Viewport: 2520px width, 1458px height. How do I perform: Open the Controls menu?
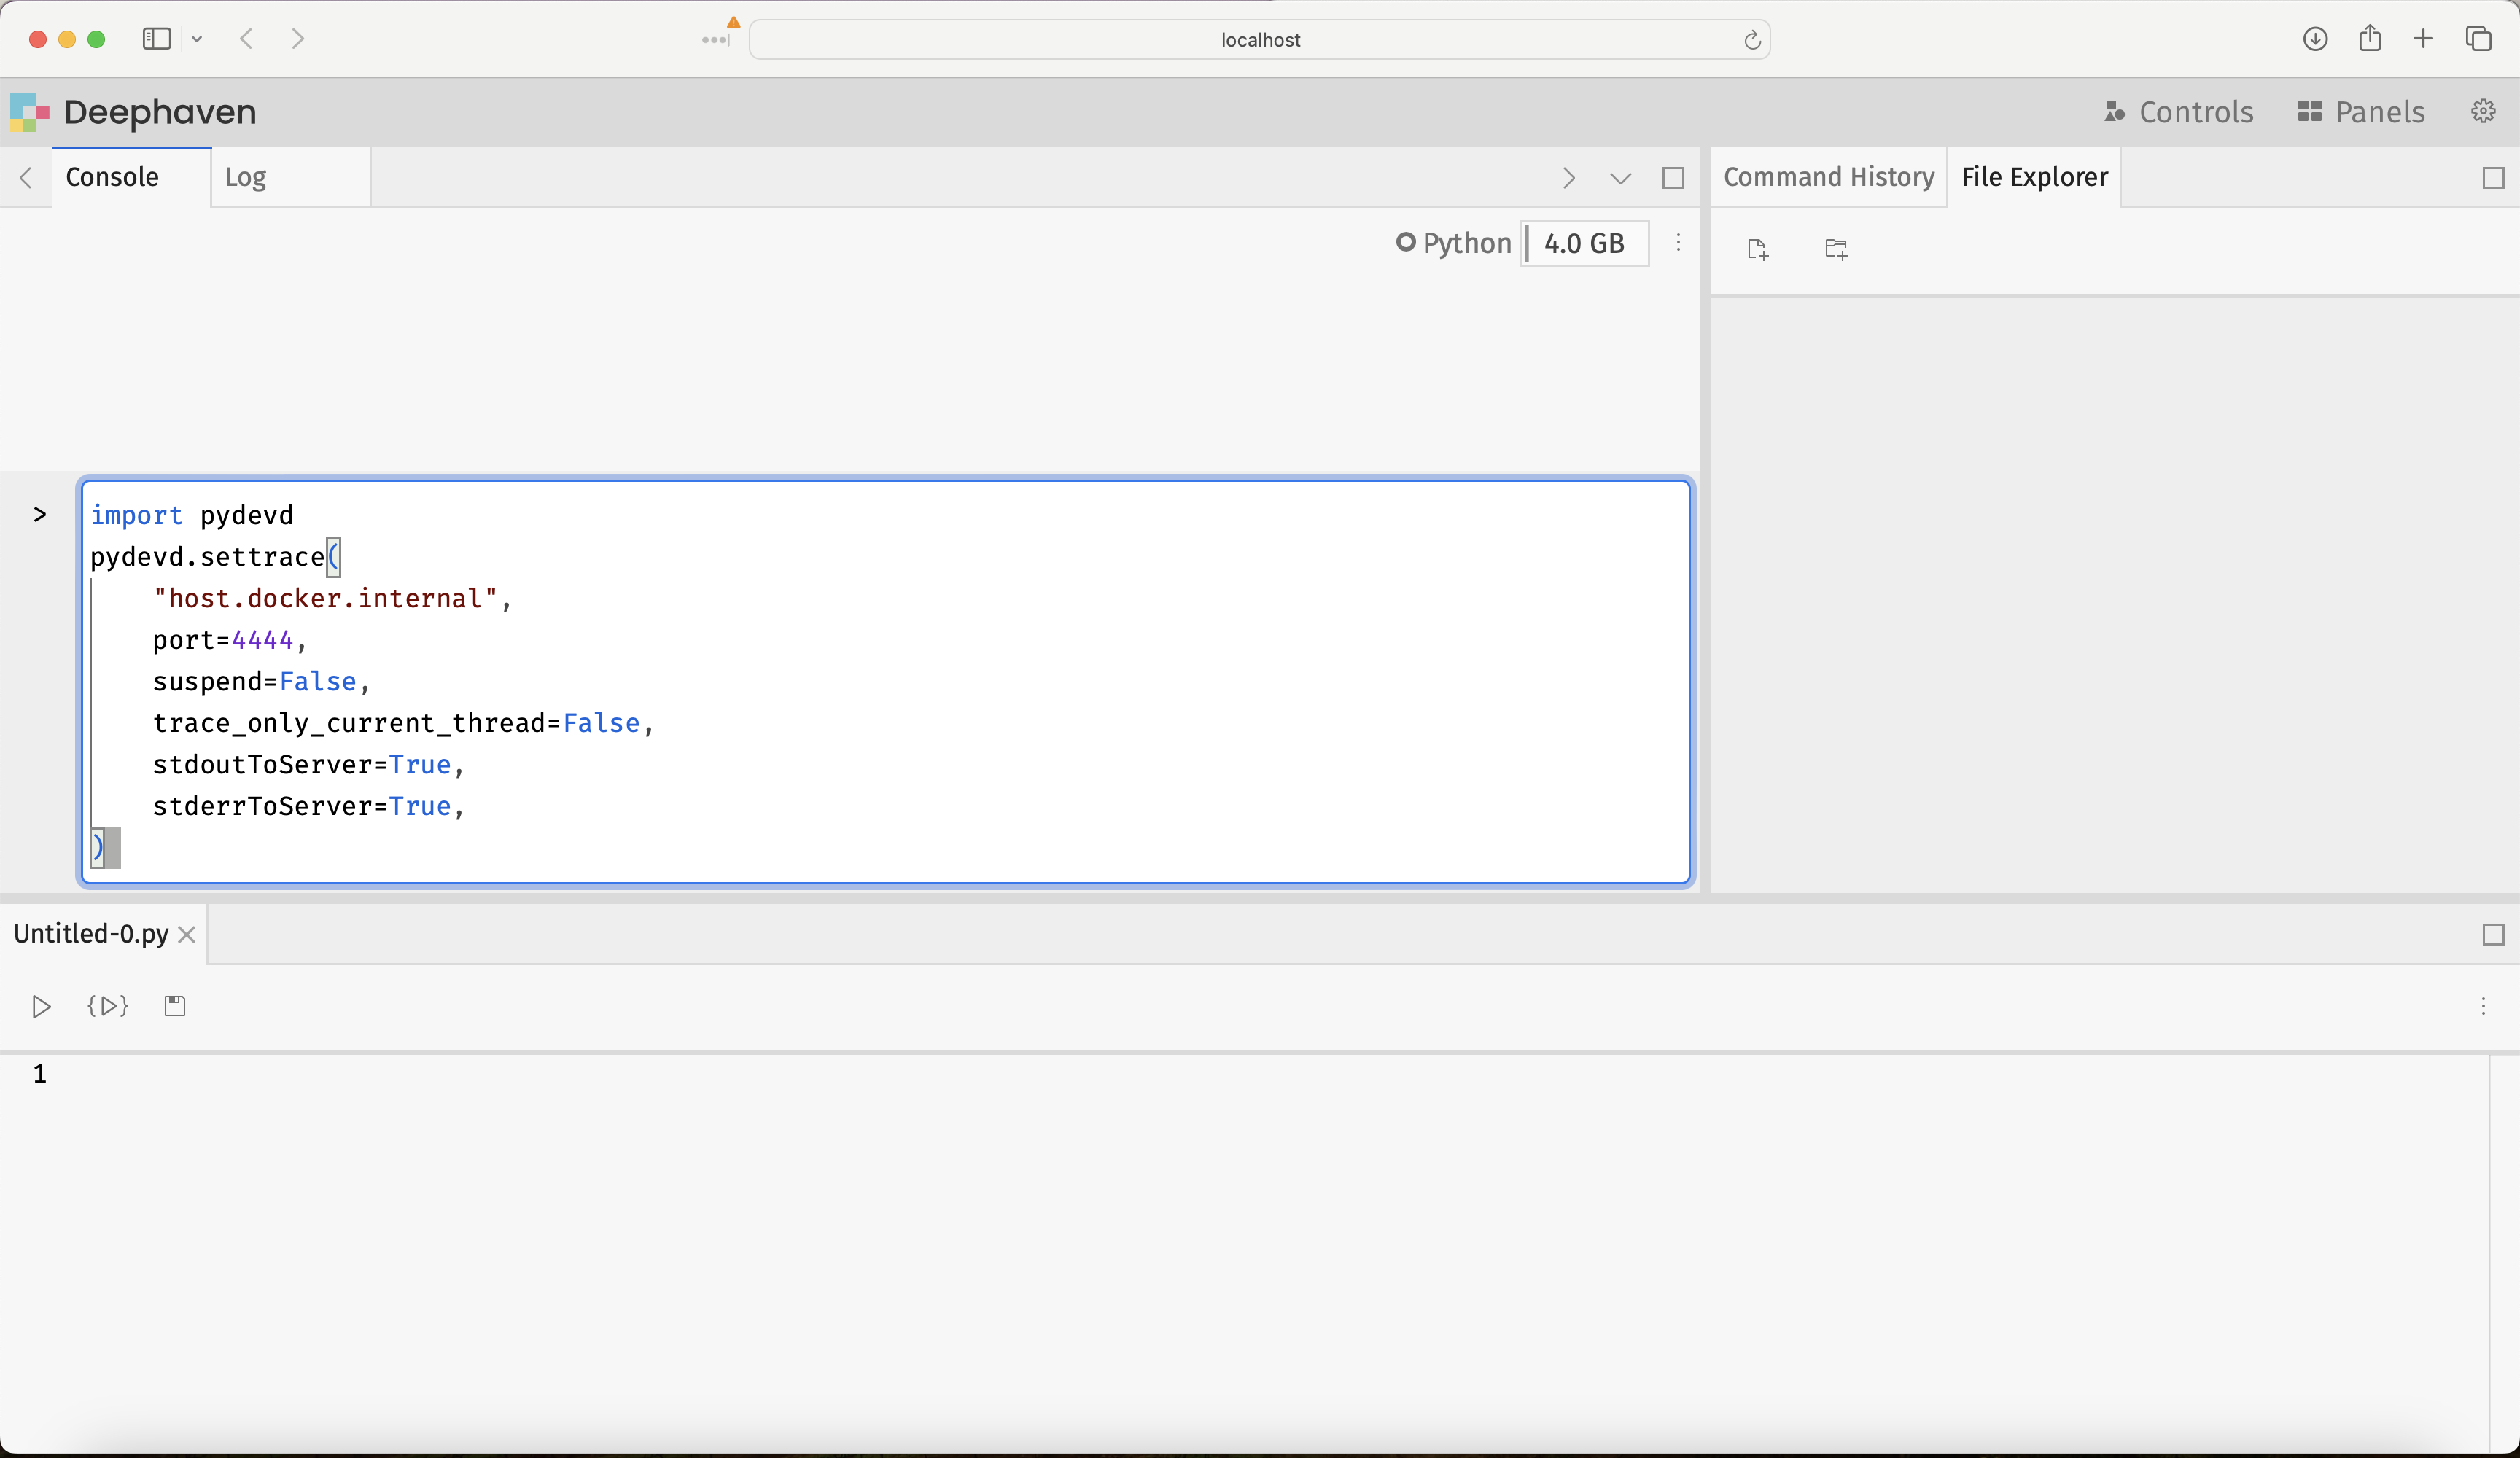coord(2179,111)
